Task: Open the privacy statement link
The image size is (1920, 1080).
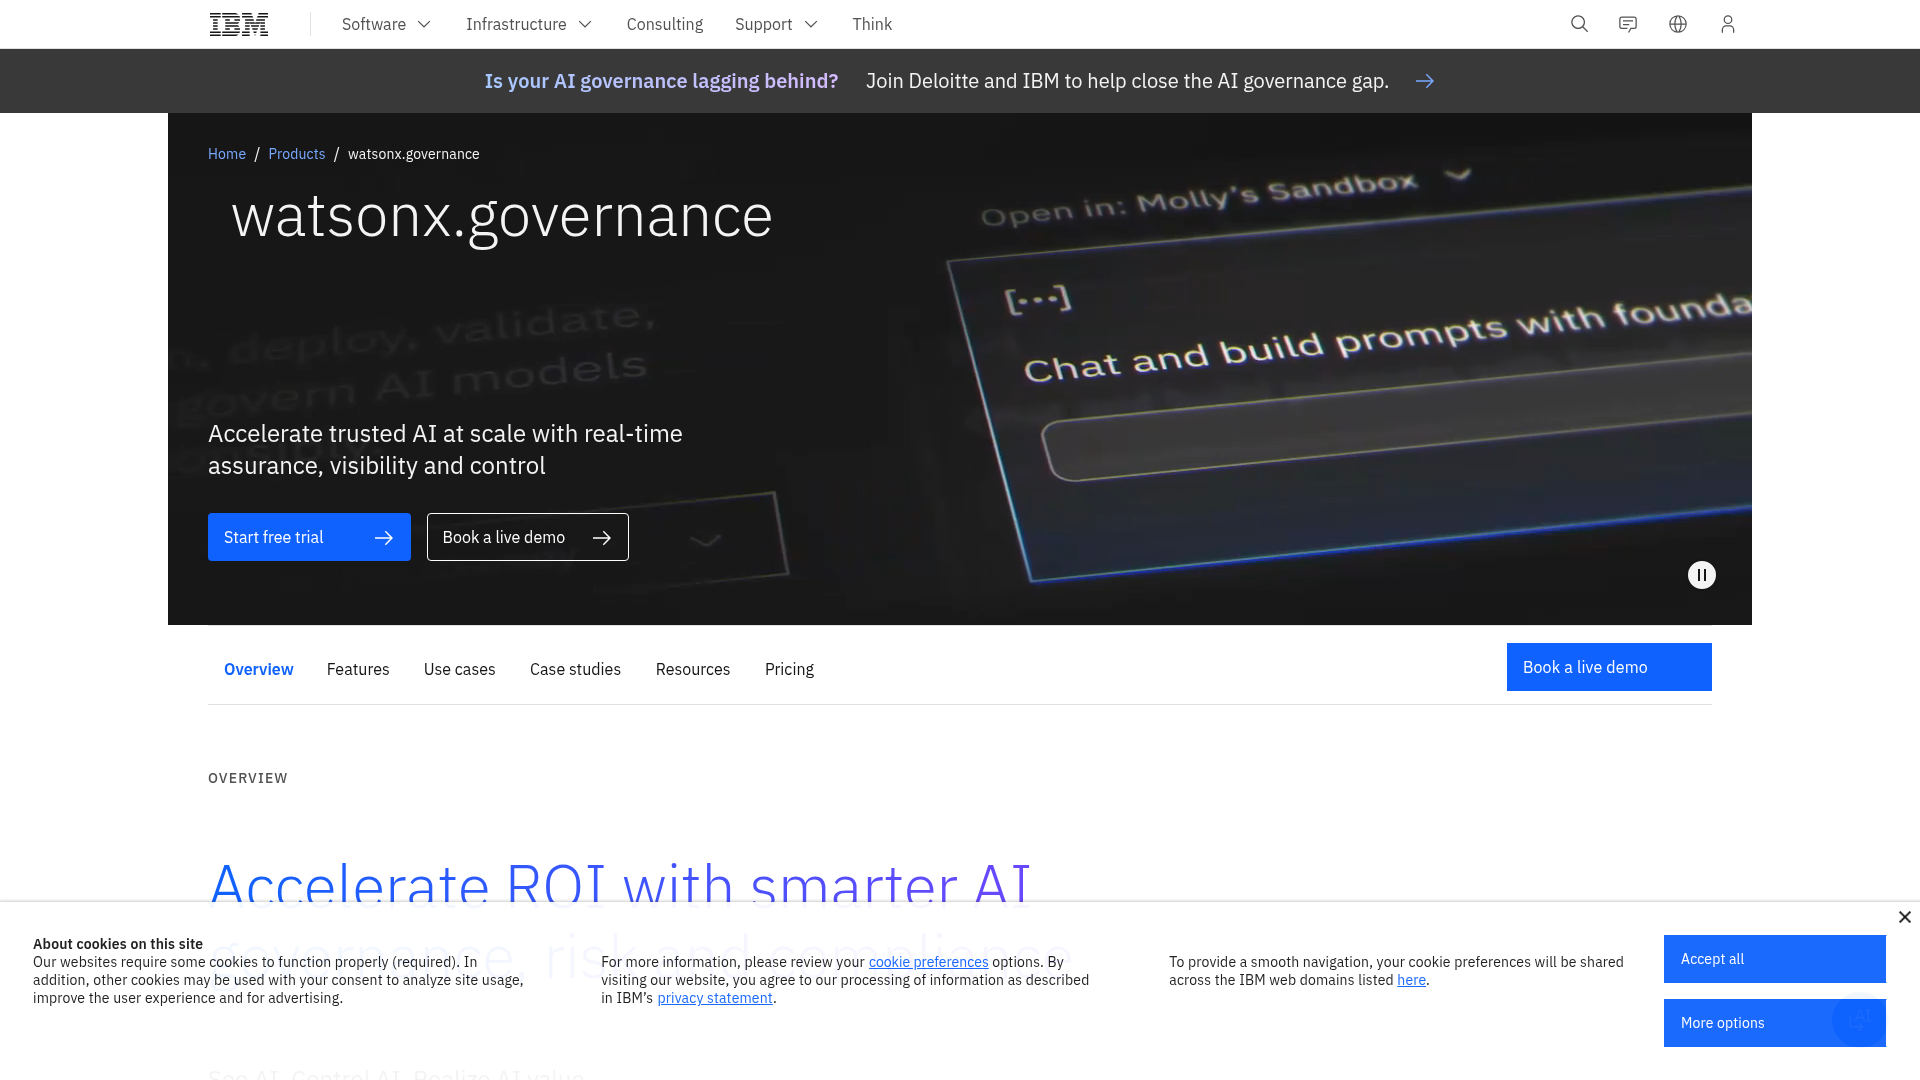Action: coord(715,998)
